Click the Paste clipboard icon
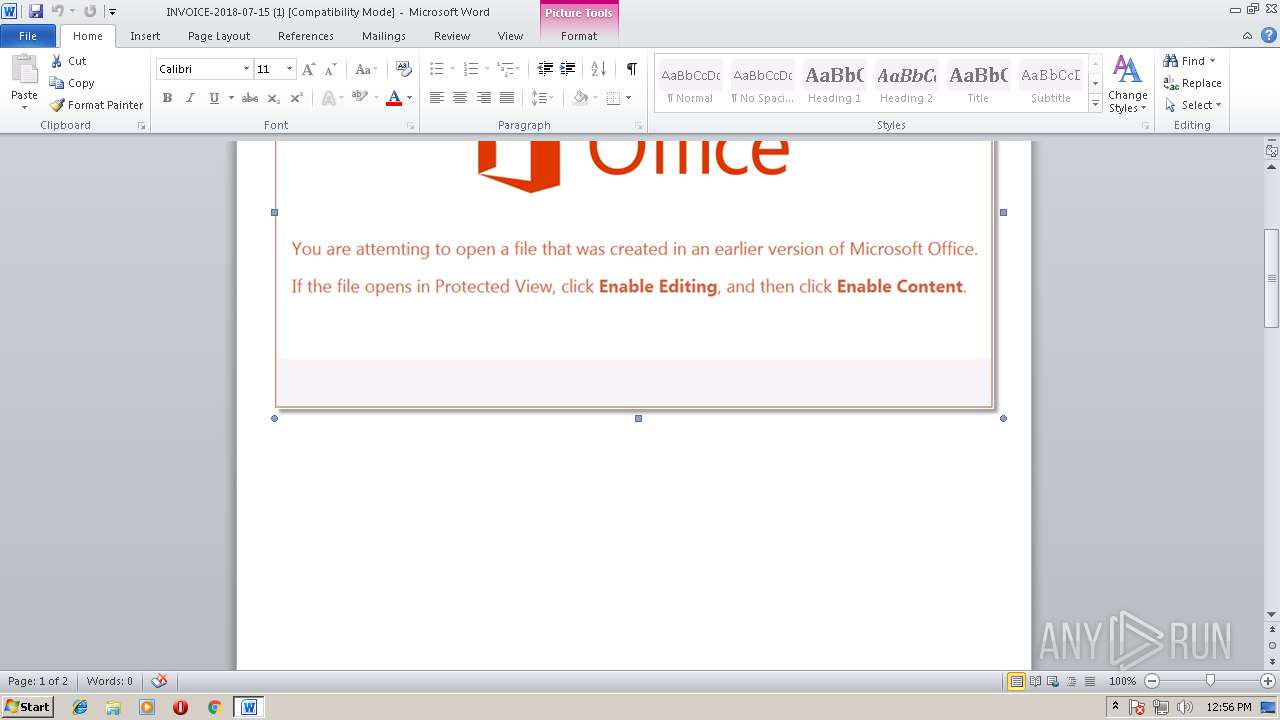Screen dimensions: 1280x720 click(24, 72)
